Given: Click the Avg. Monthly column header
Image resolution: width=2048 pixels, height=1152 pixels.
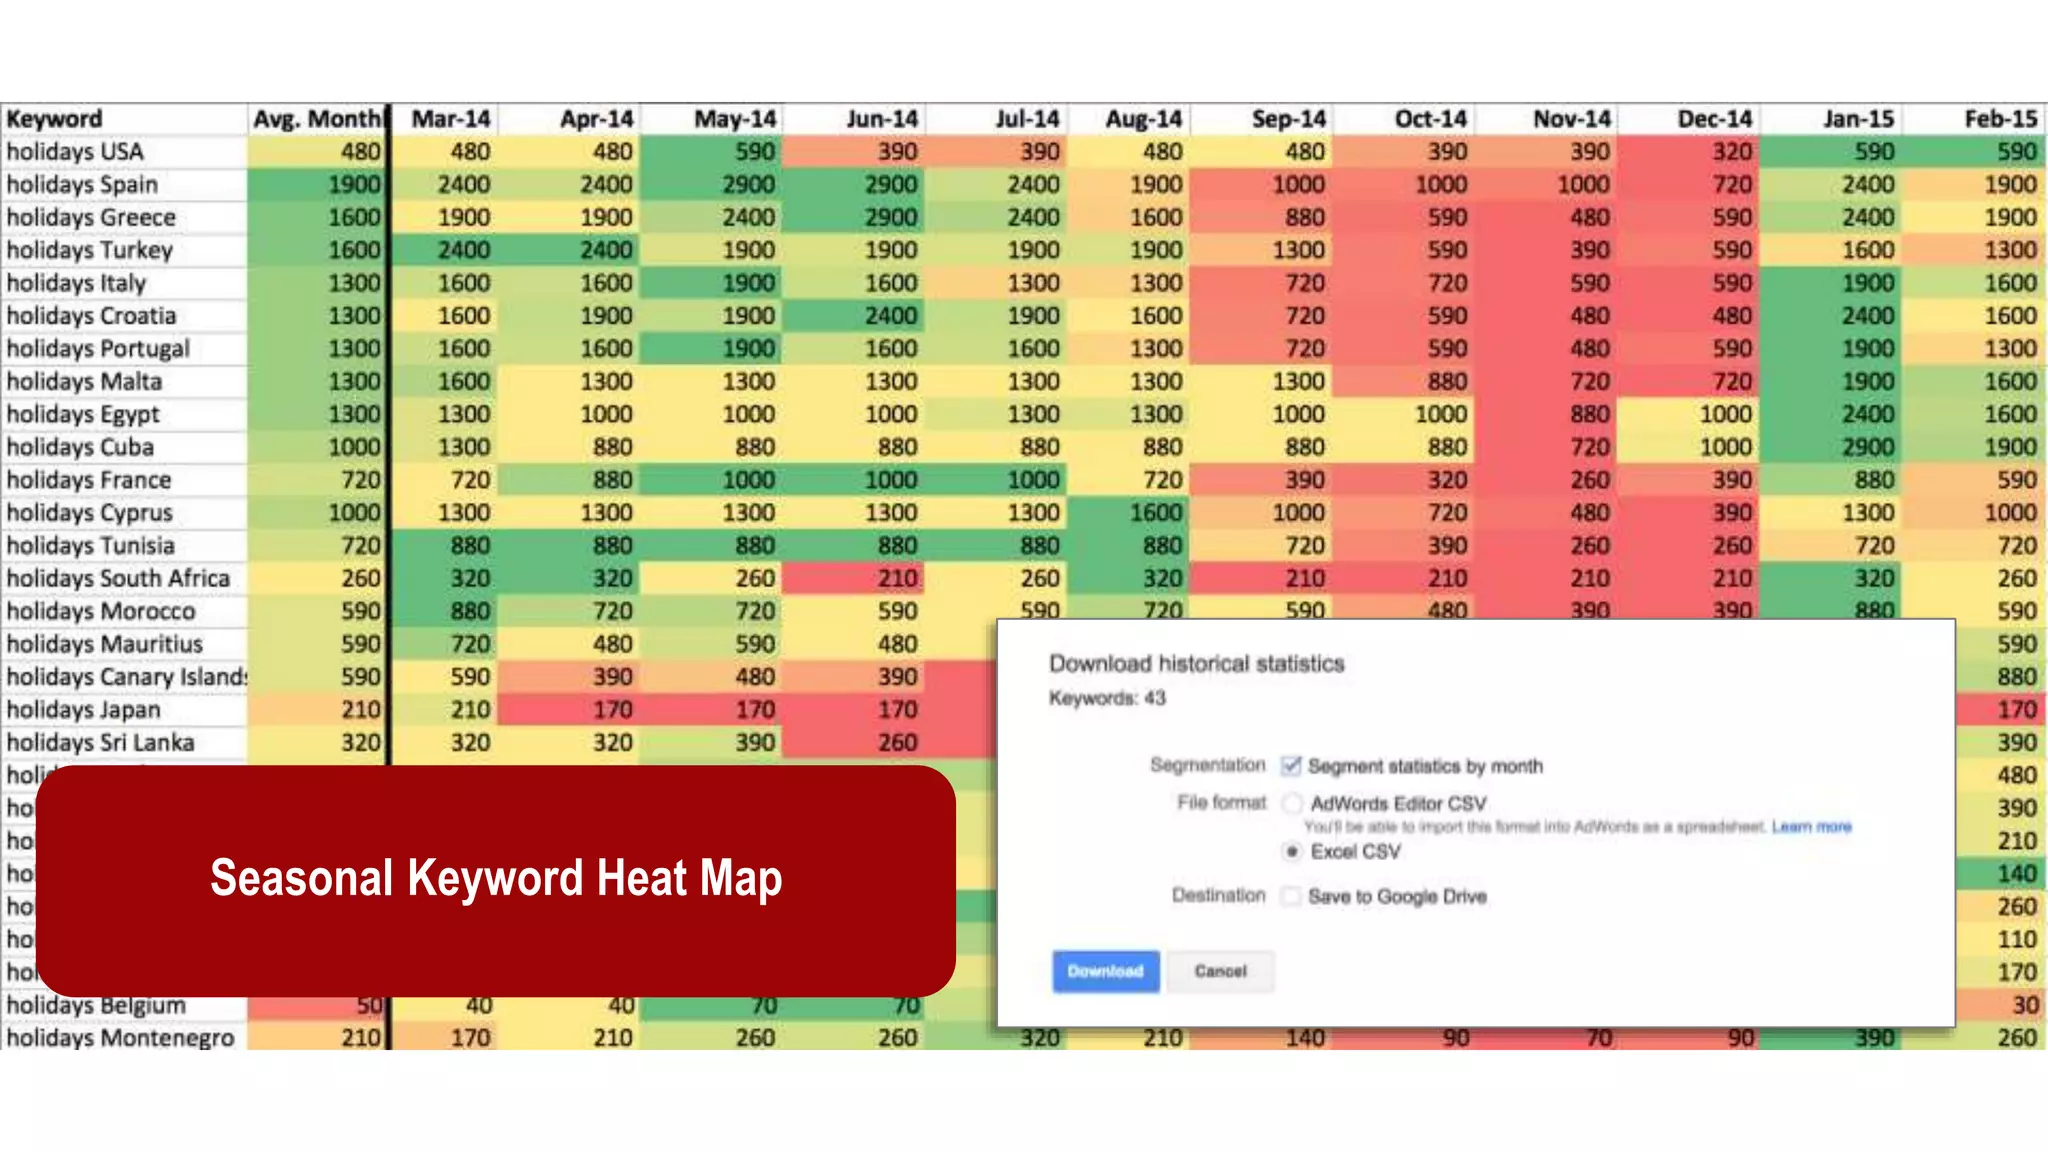Looking at the screenshot, I should coord(317,119).
